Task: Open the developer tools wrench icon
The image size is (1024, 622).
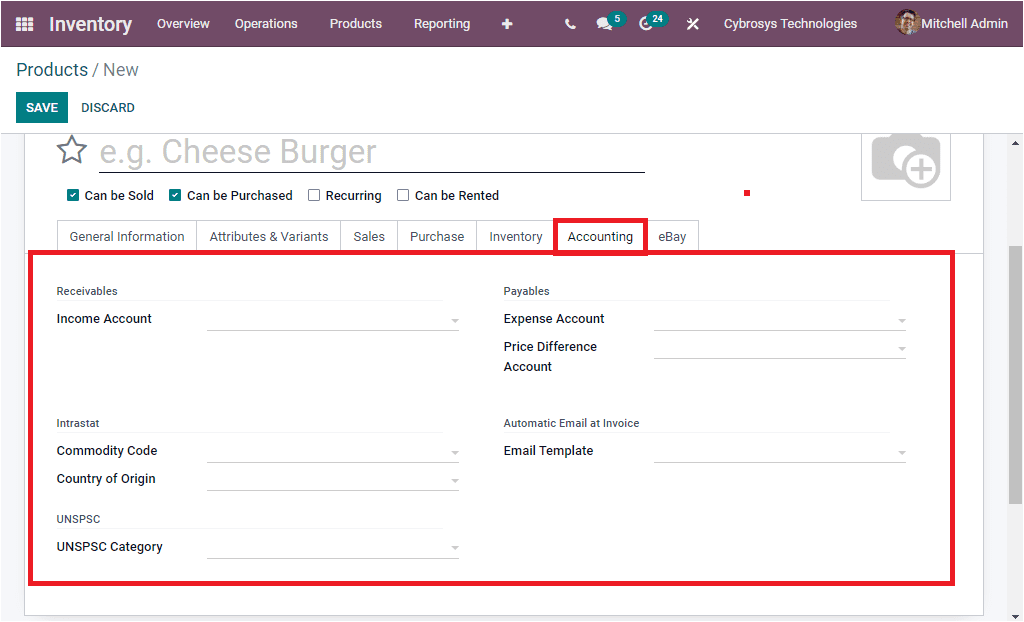Action: coord(692,23)
